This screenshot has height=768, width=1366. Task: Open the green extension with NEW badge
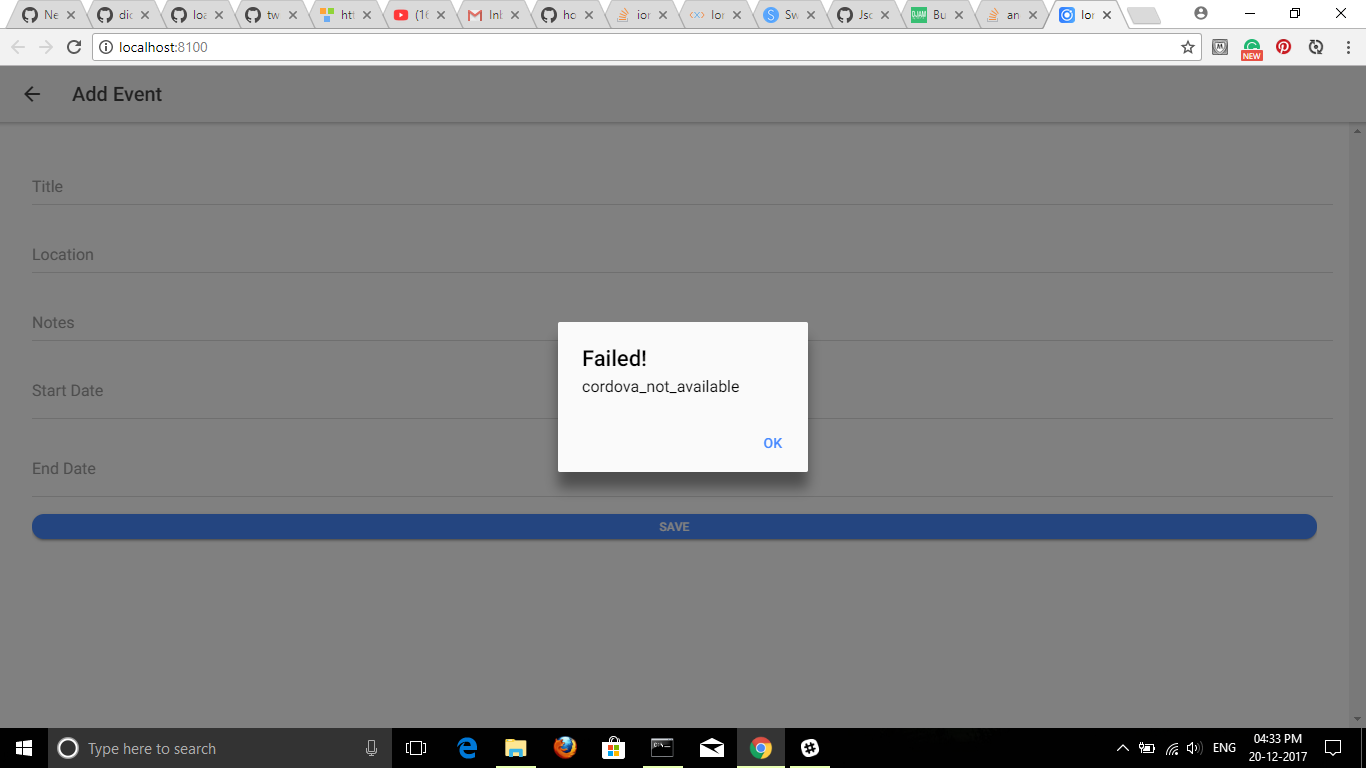click(1252, 48)
